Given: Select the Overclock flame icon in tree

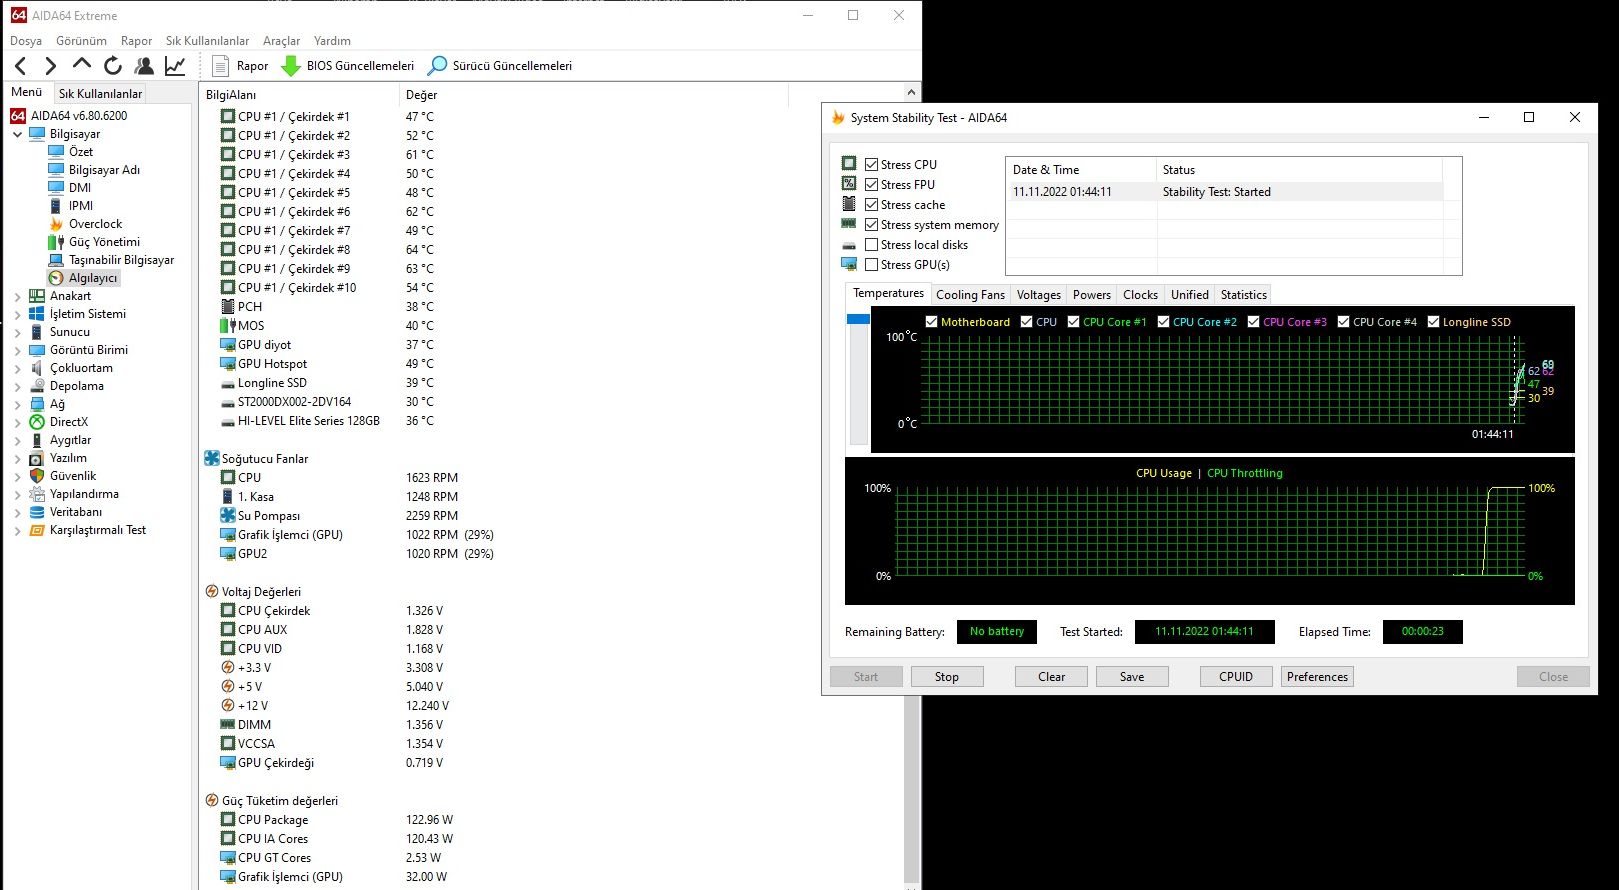Looking at the screenshot, I should point(56,224).
